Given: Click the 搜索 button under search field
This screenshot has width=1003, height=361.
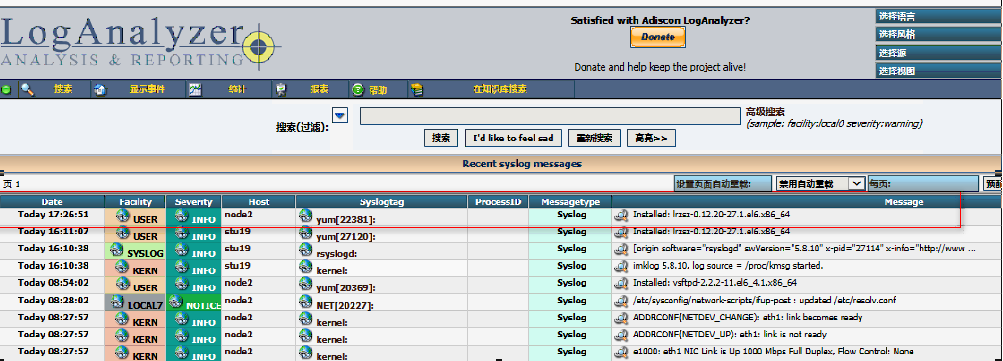Looking at the screenshot, I should coord(441,138).
